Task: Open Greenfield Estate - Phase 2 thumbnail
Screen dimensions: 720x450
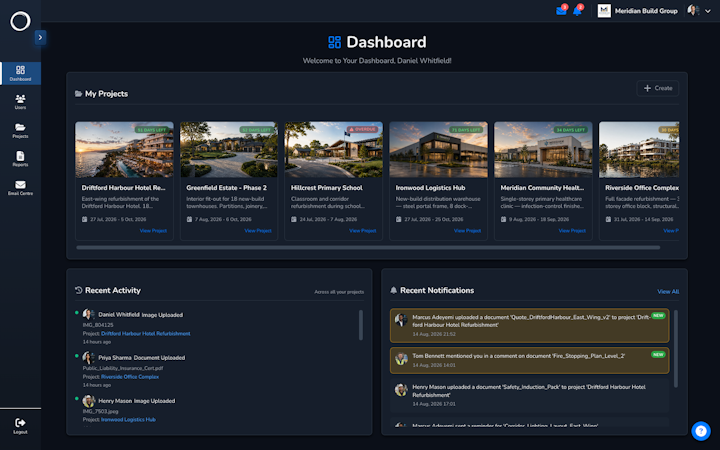Action: click(229, 149)
